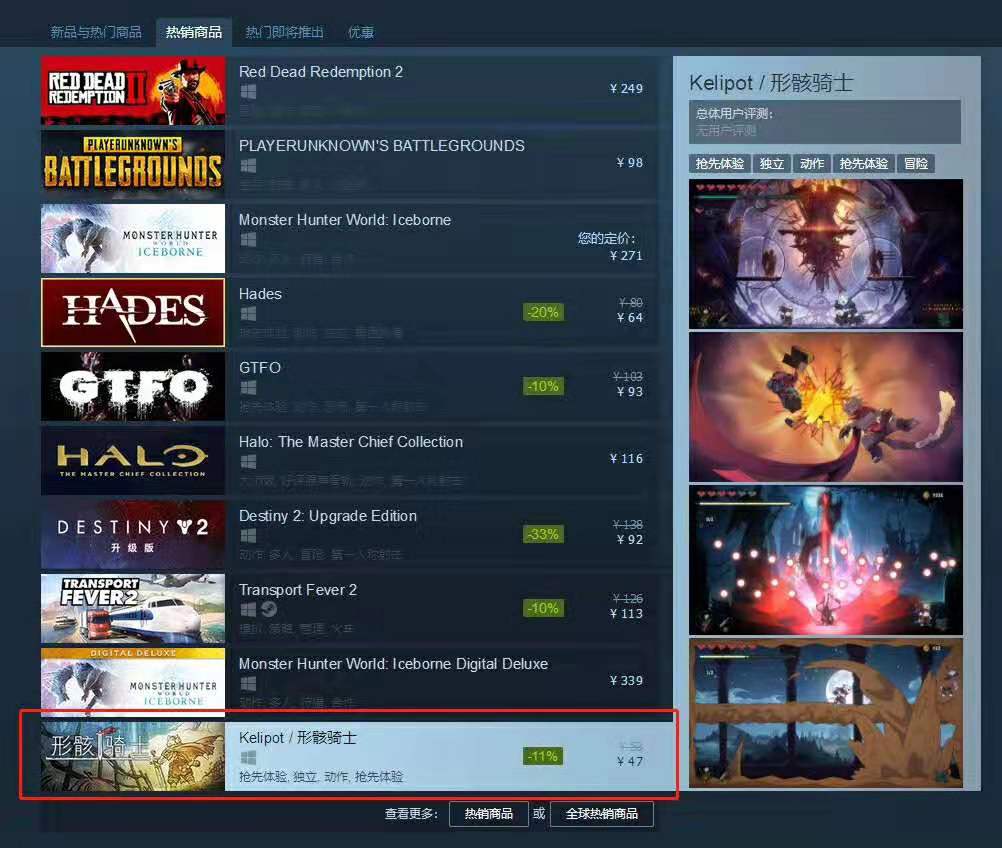This screenshot has height=848, width=1002.
Task: Open the Monster Hunter World: Iceborne Digital Deluxe title
Action: click(x=393, y=664)
